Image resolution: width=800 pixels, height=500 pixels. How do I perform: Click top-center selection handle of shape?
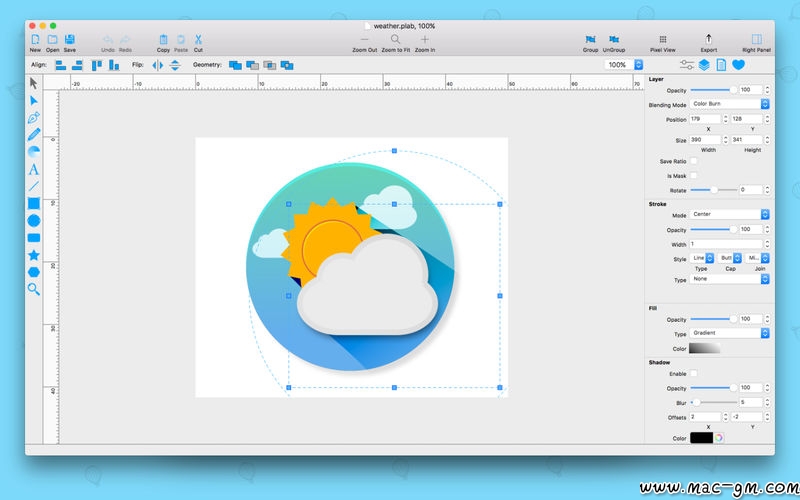click(x=394, y=204)
